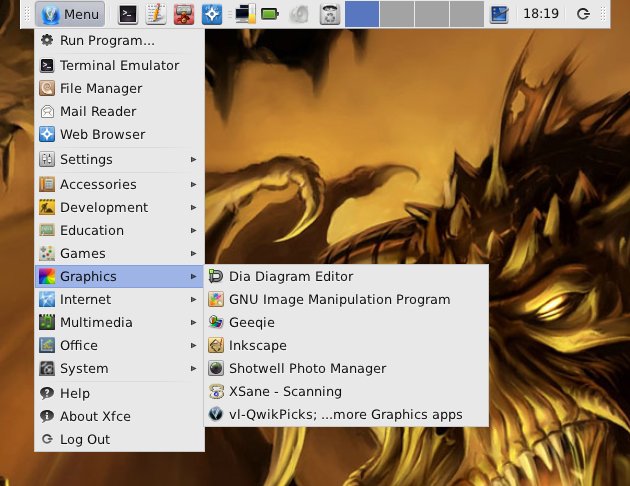Click the 18:19 clock in the panel

540,14
